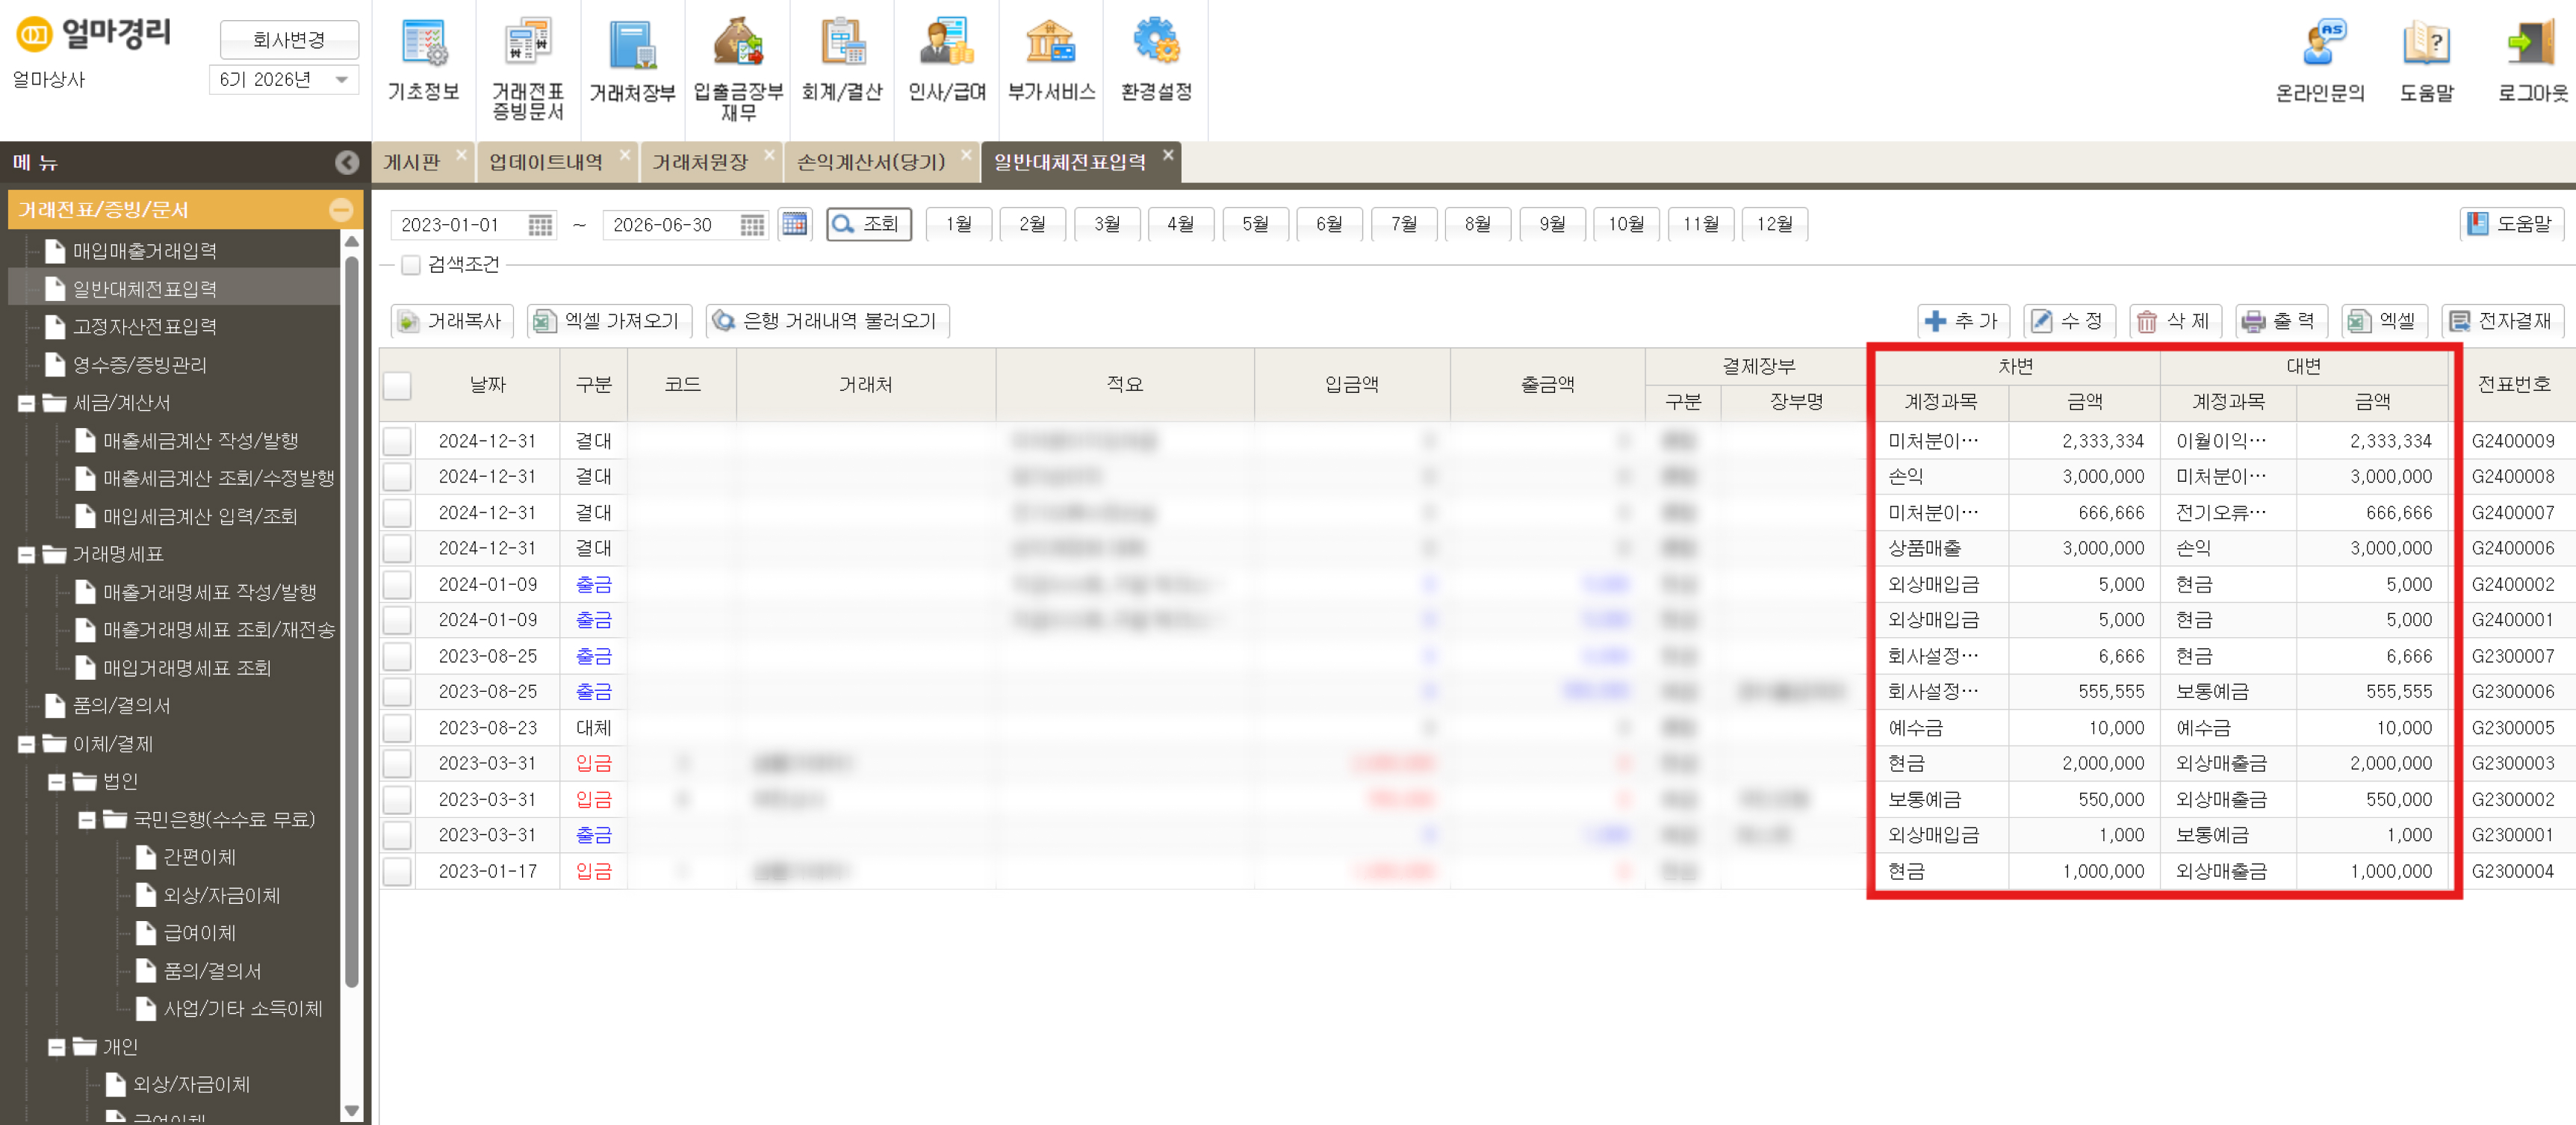Viewport: 2576px width, 1125px height.
Task: Collapse the 거래전표/증빙/문서 section minus icon
Action: [x=341, y=210]
